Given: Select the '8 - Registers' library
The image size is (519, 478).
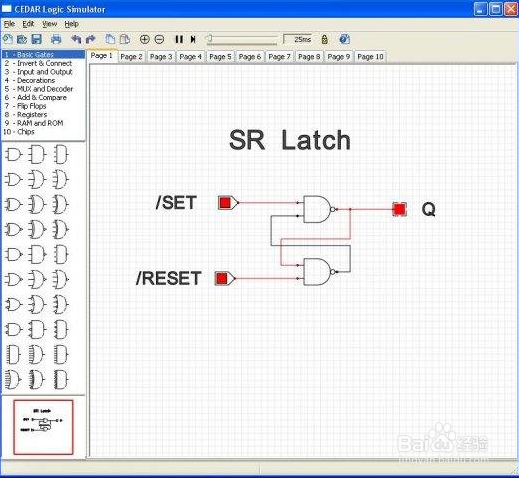Looking at the screenshot, I should (x=43, y=114).
